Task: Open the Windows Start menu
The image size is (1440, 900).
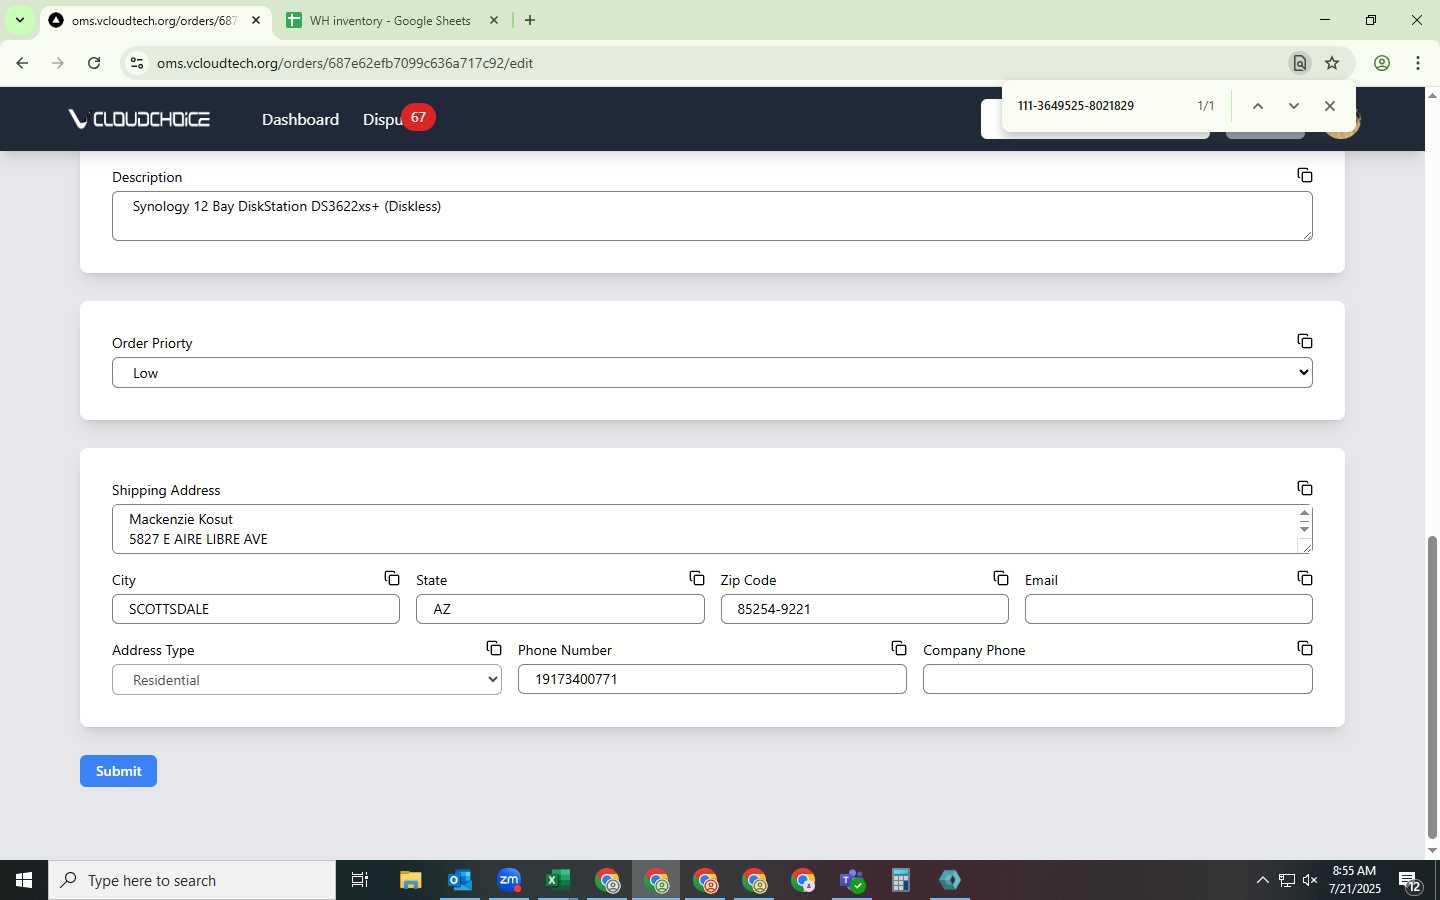Action: tap(24, 880)
